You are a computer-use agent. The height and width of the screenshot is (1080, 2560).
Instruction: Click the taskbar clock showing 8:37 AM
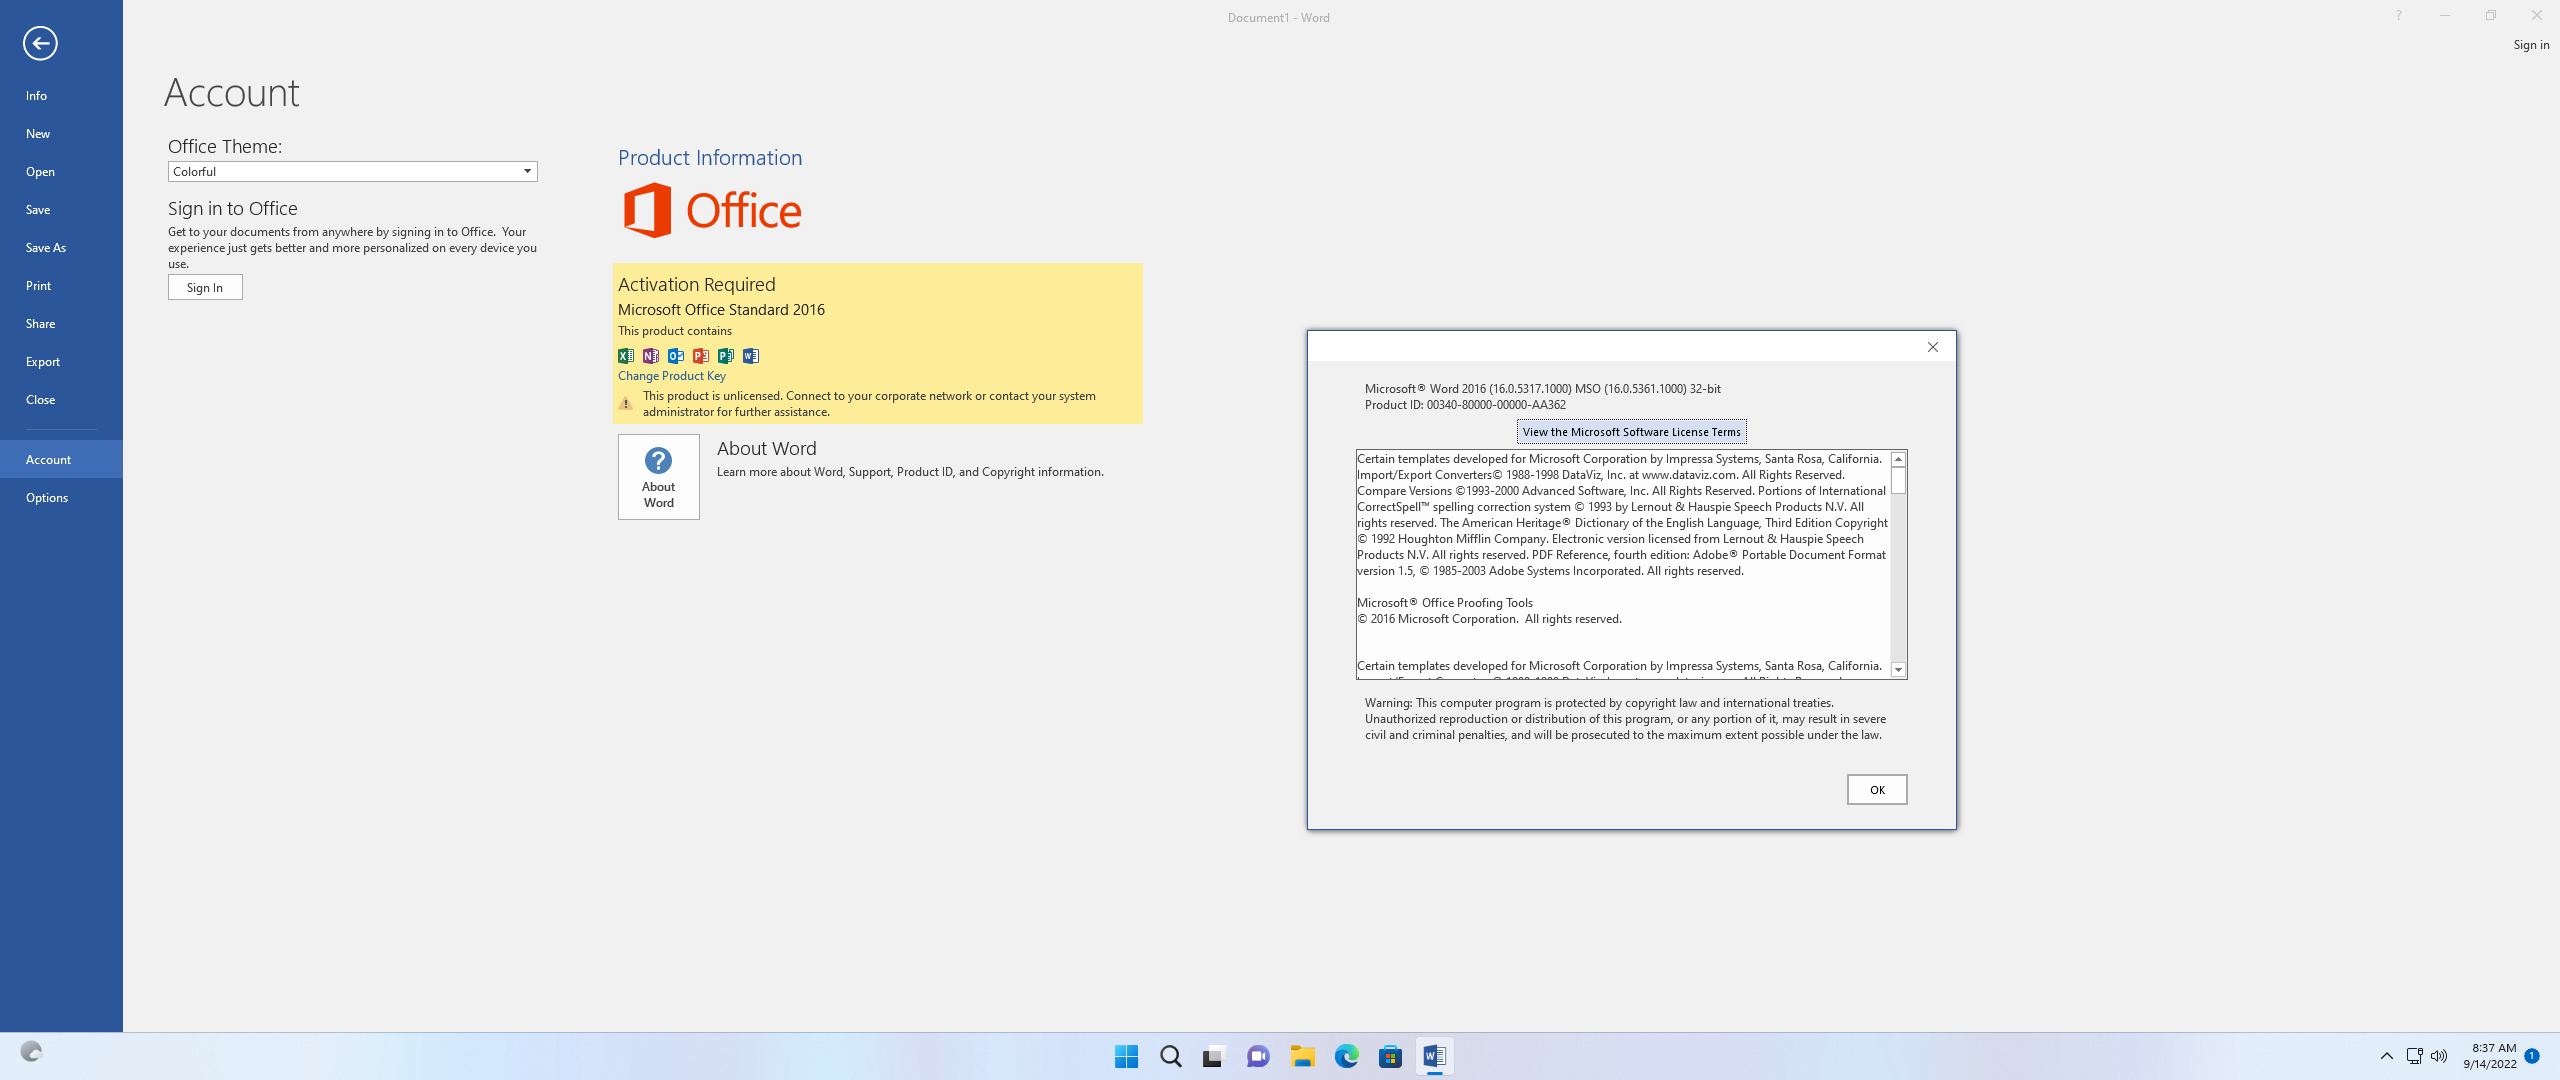point(2490,1056)
